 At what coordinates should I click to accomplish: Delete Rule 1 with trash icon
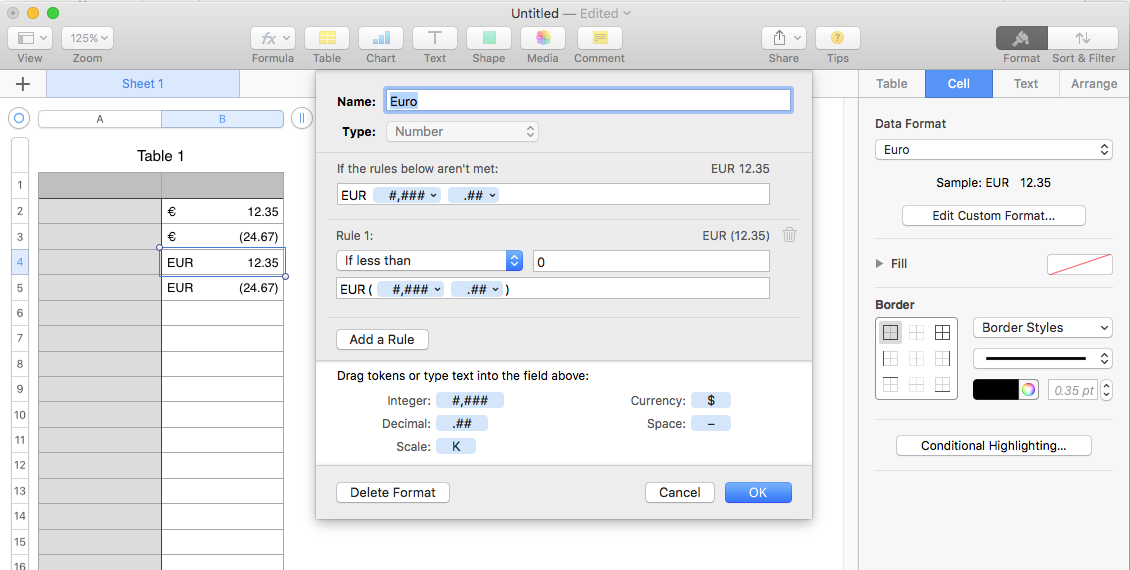click(x=790, y=235)
